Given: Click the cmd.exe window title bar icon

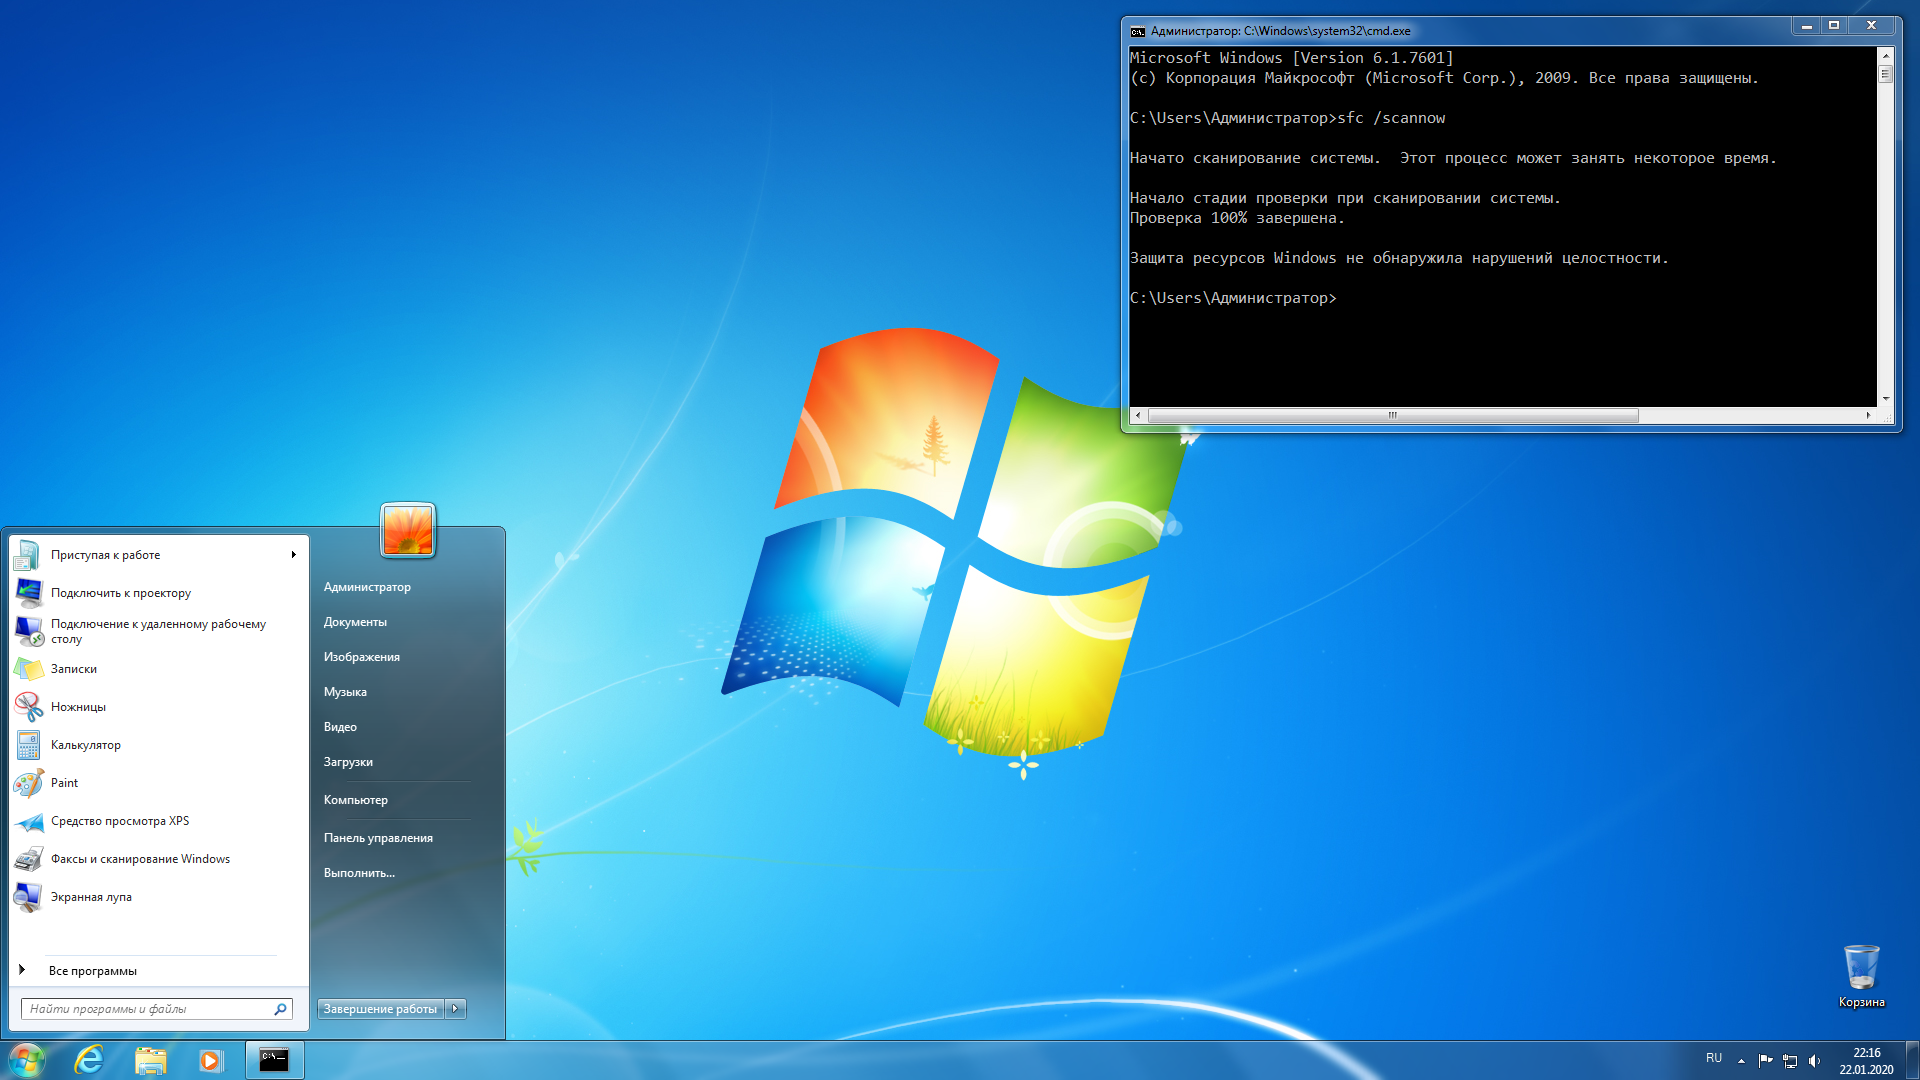Looking at the screenshot, I should click(x=1138, y=31).
